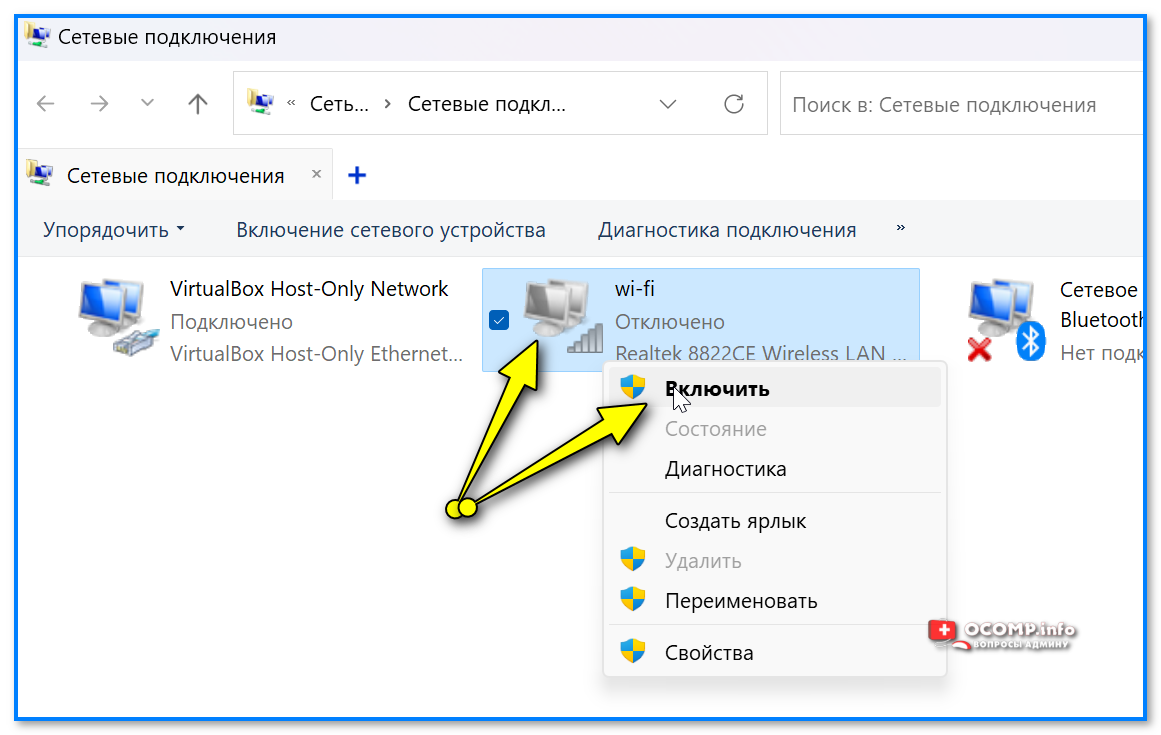
Task: Select the 'Сеть...' breadcrumb segment
Action: [x=339, y=104]
